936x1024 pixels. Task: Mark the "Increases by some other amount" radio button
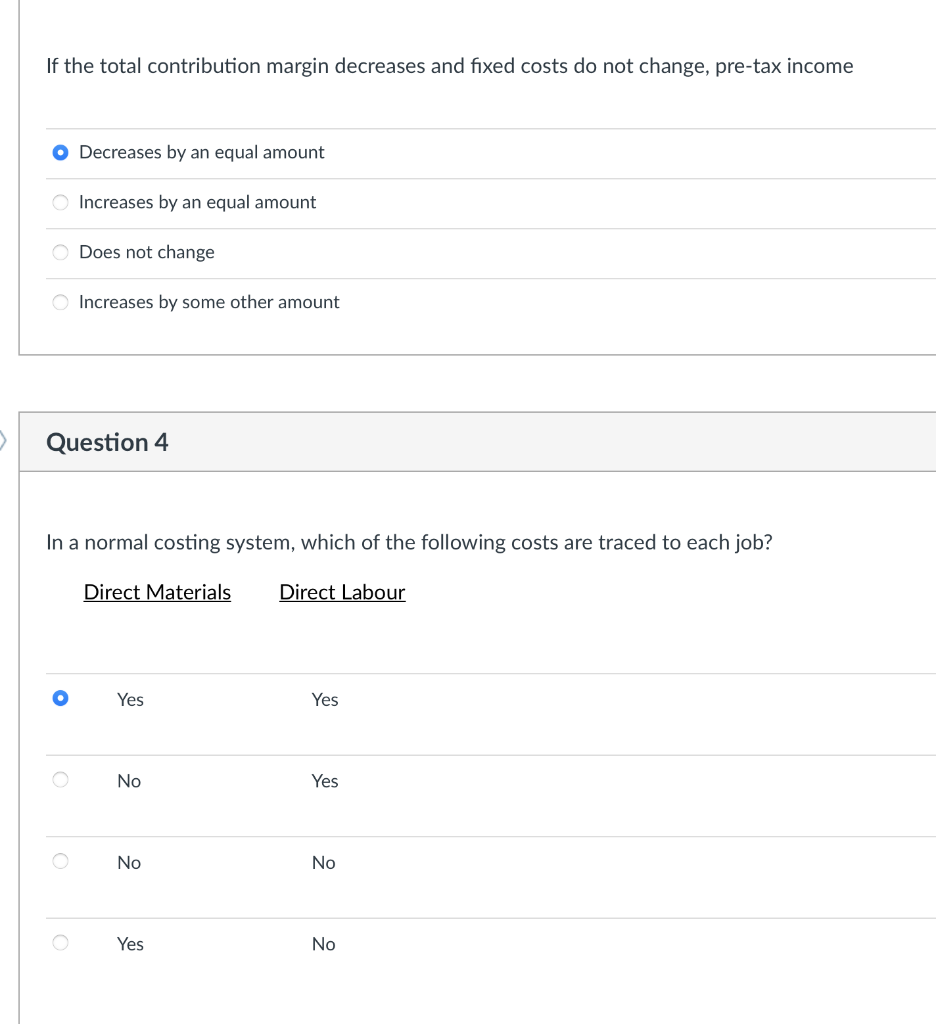61,303
